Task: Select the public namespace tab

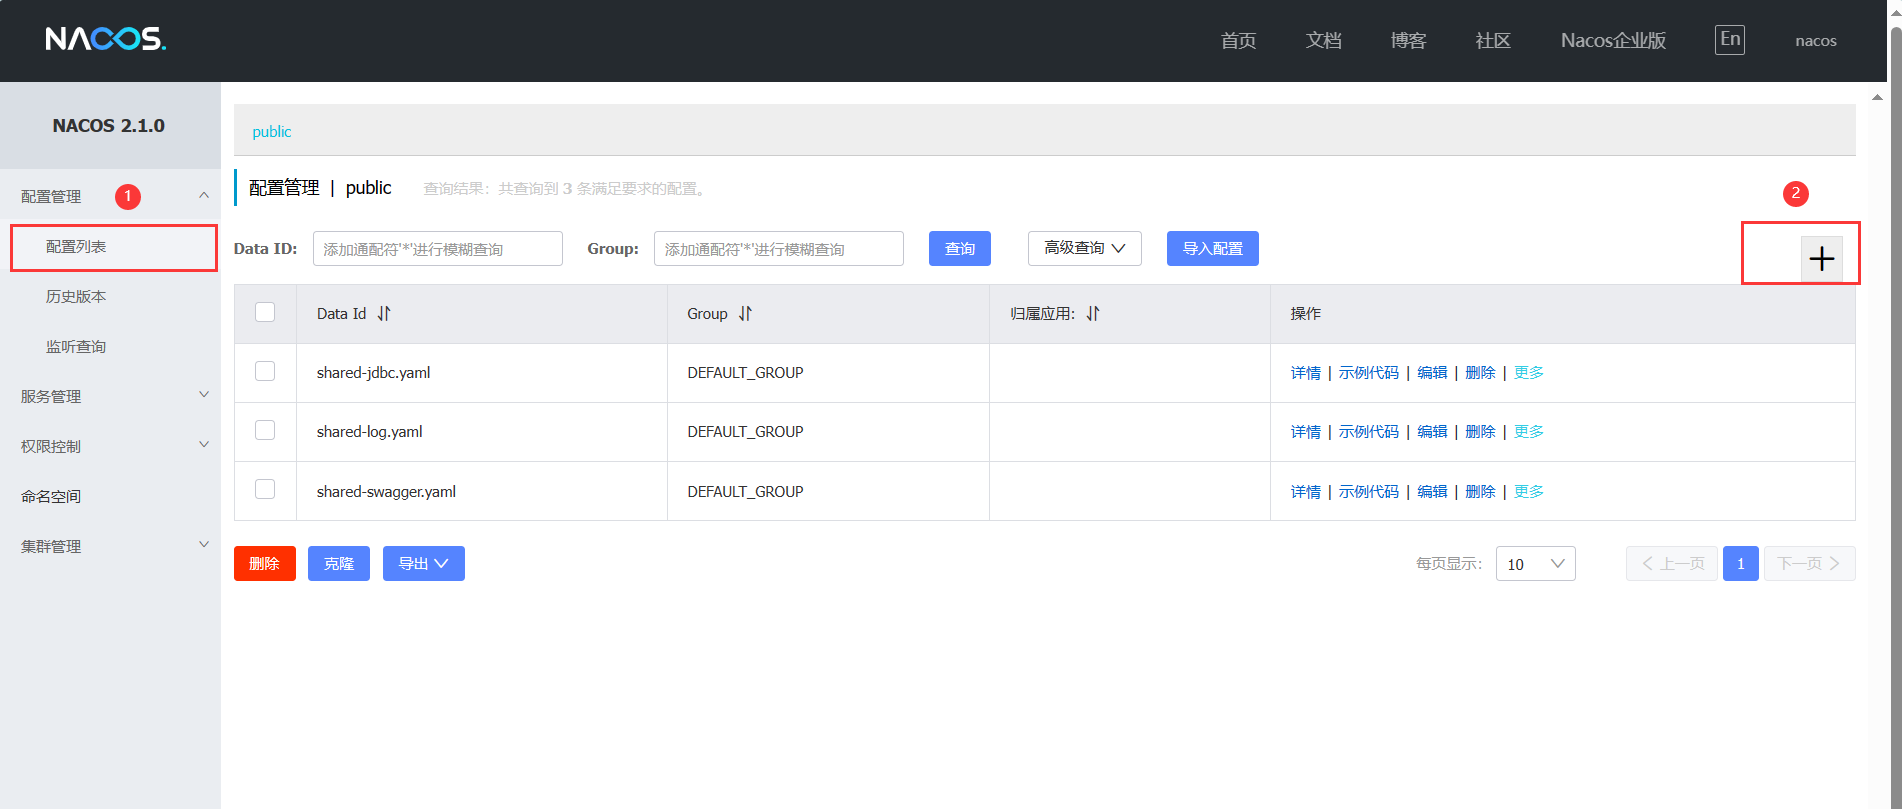Action: pyautogui.click(x=272, y=132)
